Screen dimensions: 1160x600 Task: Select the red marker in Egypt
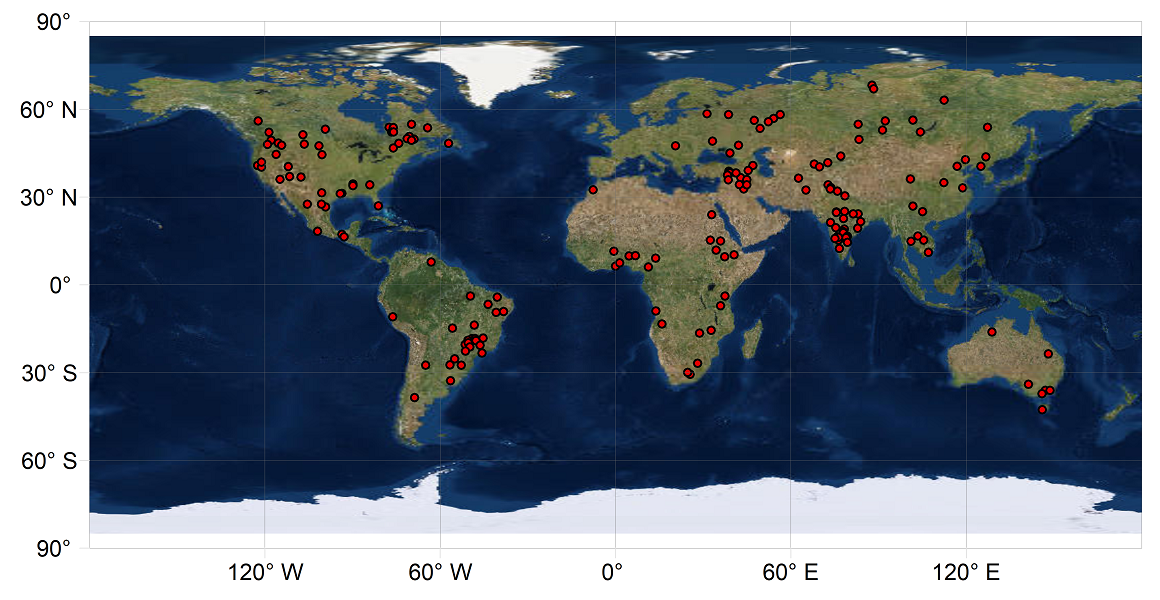[711, 215]
